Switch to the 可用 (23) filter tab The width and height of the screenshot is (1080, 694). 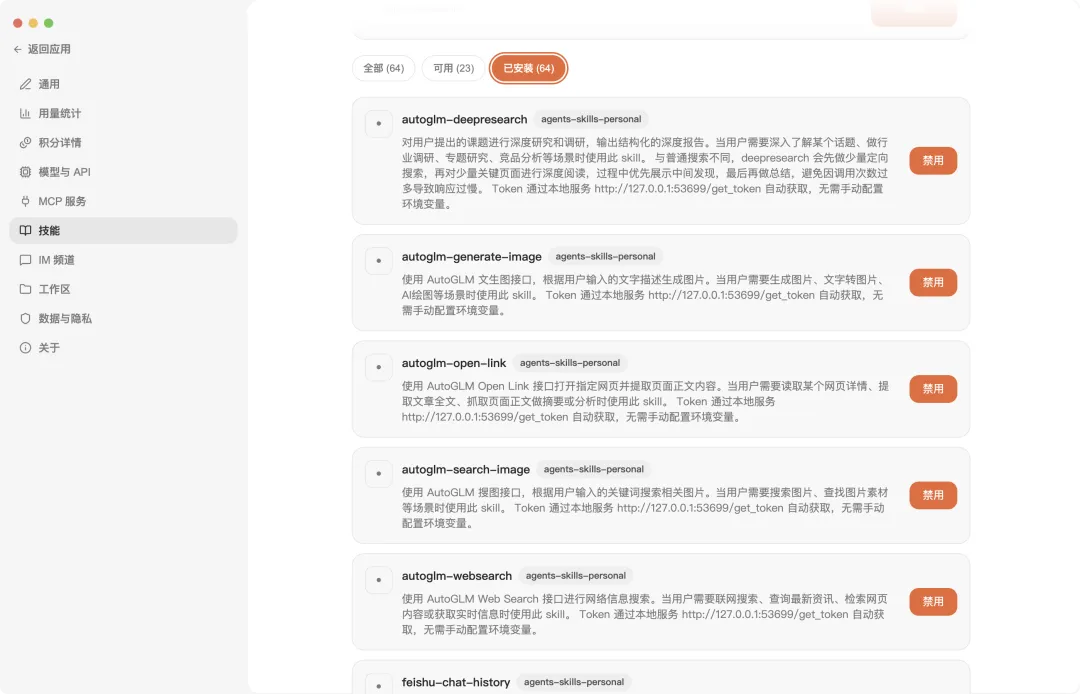pyautogui.click(x=453, y=68)
